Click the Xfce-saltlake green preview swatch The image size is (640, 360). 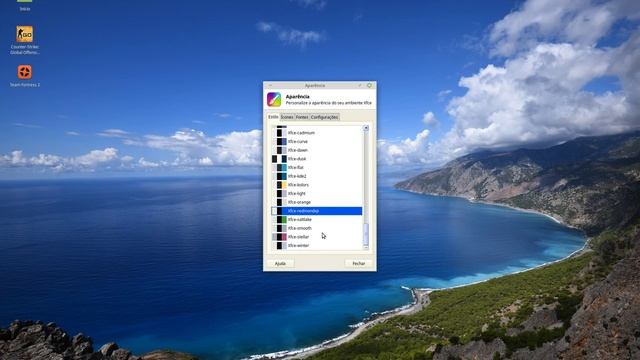[279, 220]
